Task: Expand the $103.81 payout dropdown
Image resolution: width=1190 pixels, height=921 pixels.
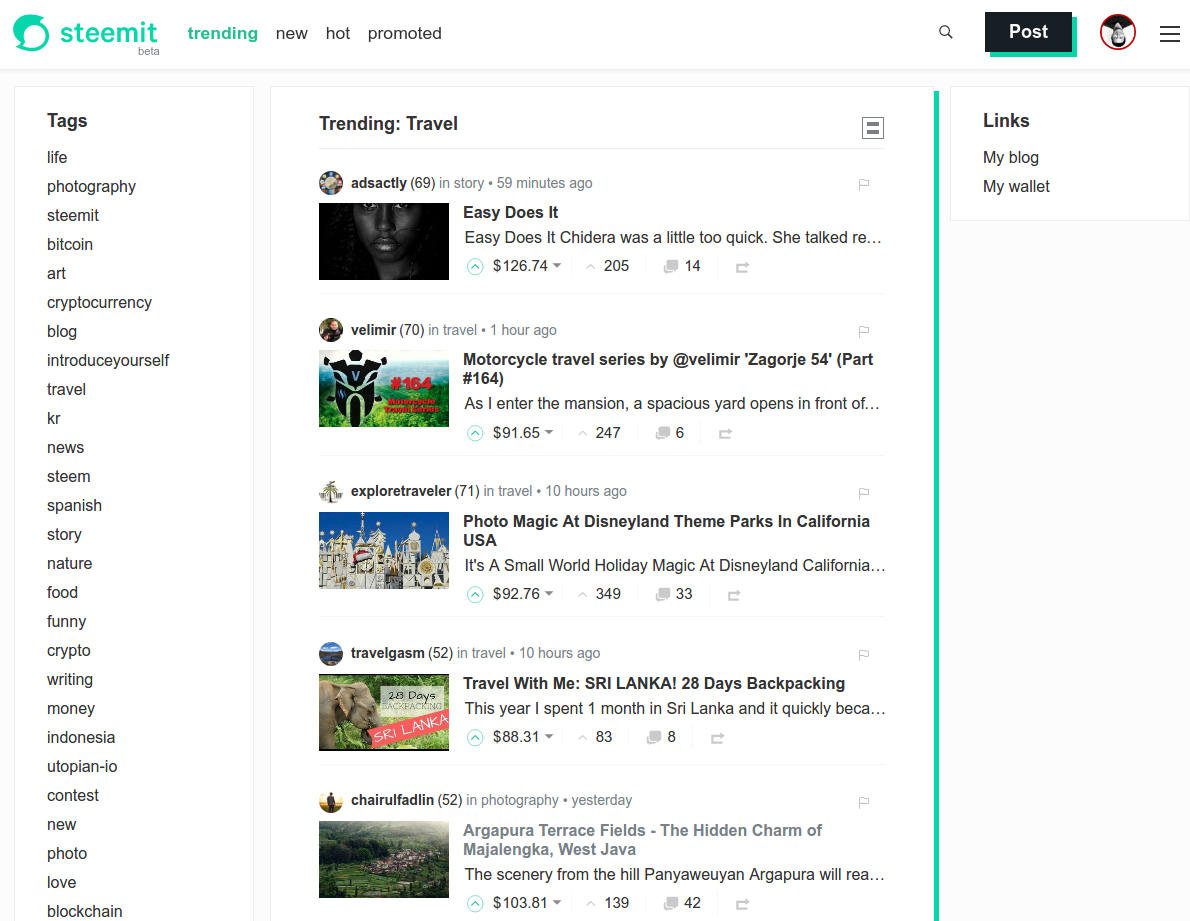Action: click(x=557, y=903)
